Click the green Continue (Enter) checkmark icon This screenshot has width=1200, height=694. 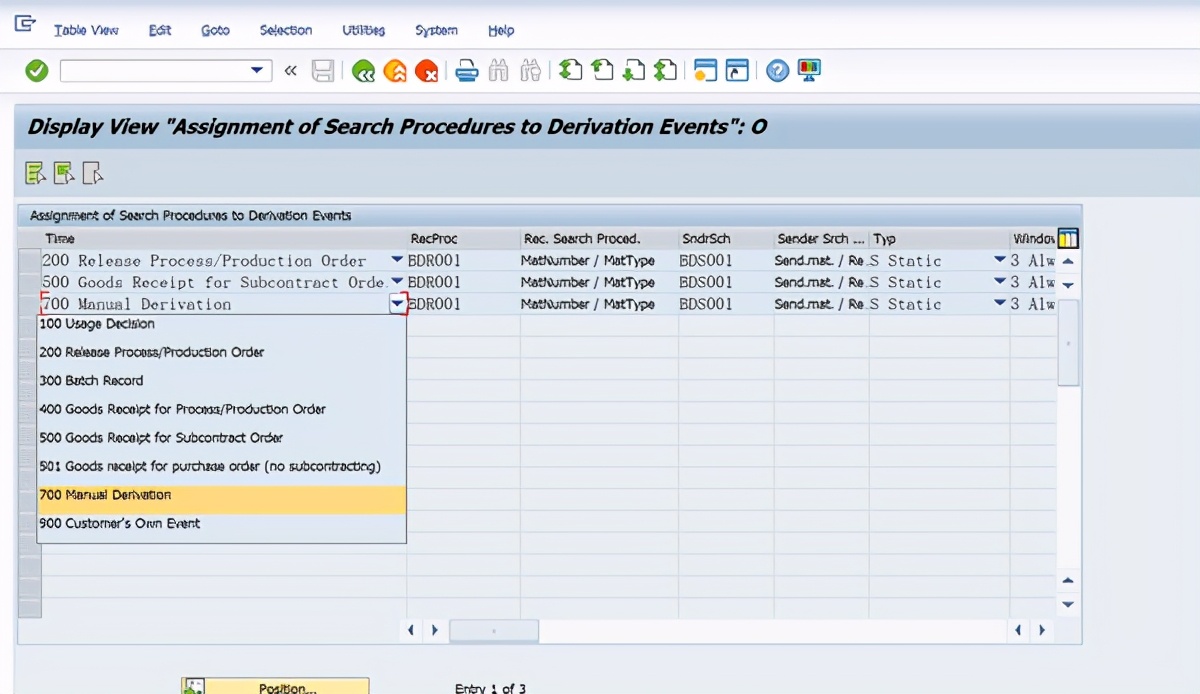pyautogui.click(x=36, y=70)
